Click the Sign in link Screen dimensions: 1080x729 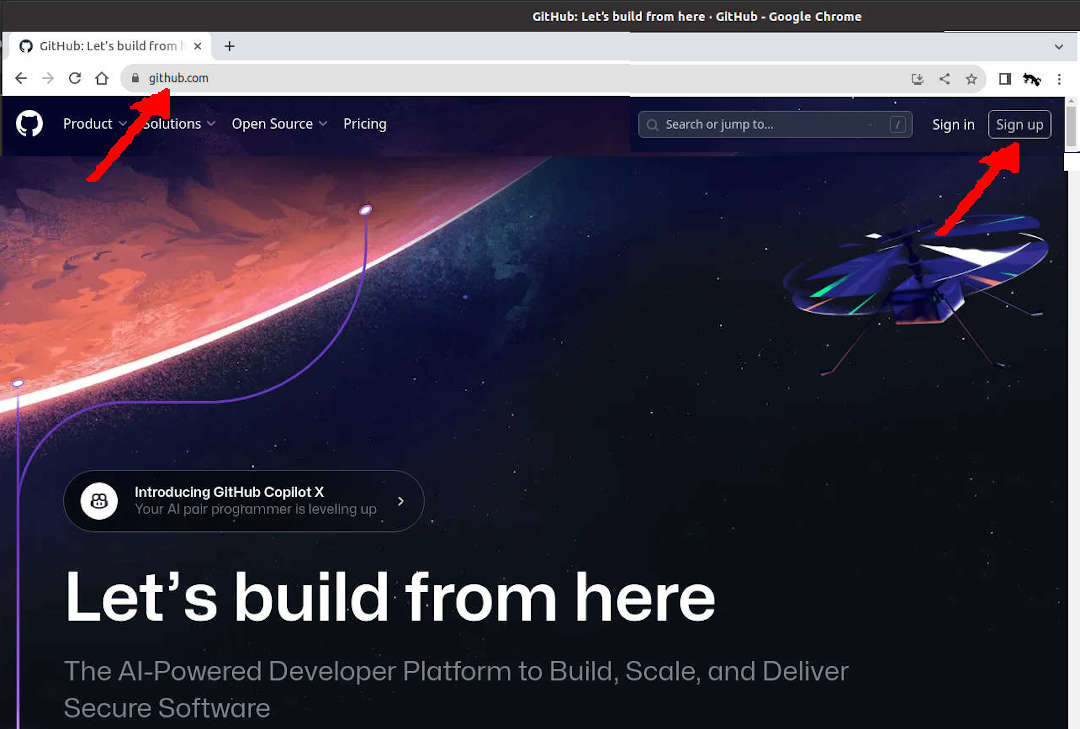[x=953, y=125]
